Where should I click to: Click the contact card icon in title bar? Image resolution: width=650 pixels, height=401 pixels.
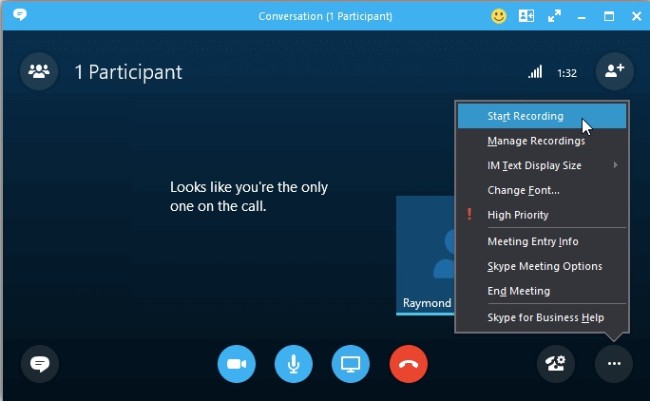[x=526, y=16]
